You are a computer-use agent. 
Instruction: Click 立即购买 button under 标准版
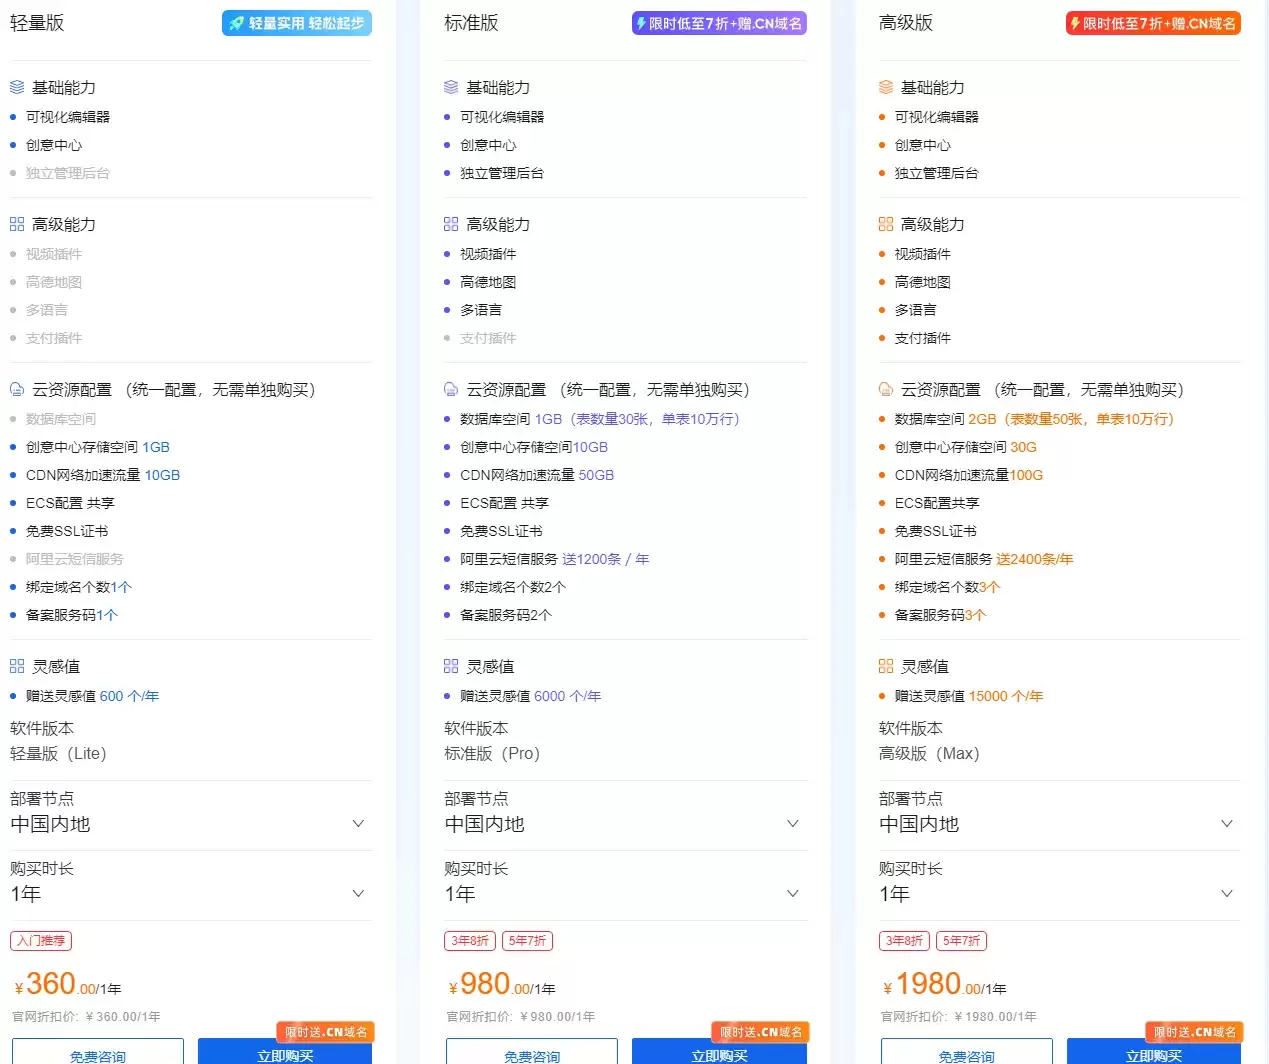click(x=719, y=1052)
